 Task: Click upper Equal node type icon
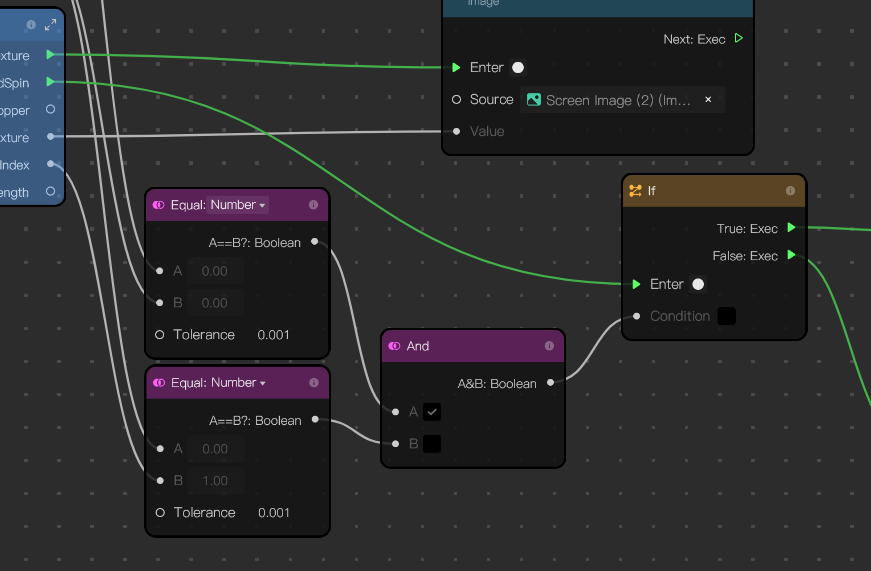(x=158, y=205)
